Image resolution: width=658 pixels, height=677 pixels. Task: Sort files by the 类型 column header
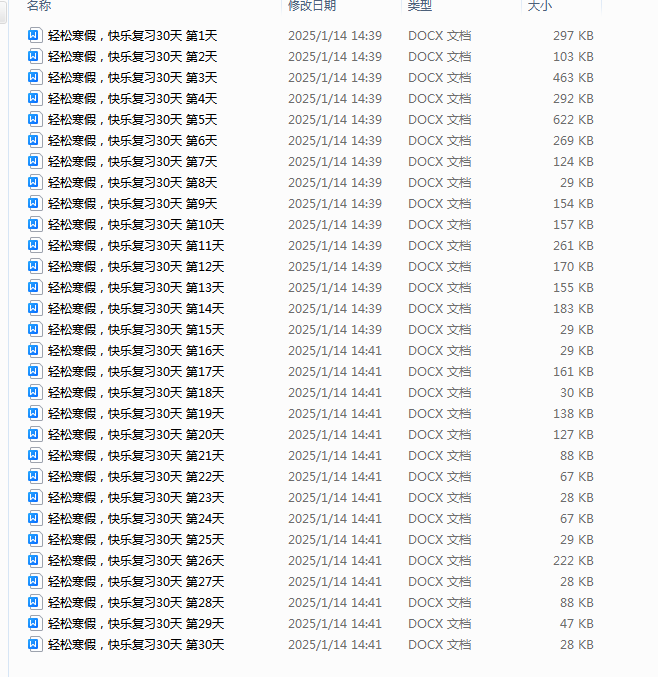(x=420, y=6)
